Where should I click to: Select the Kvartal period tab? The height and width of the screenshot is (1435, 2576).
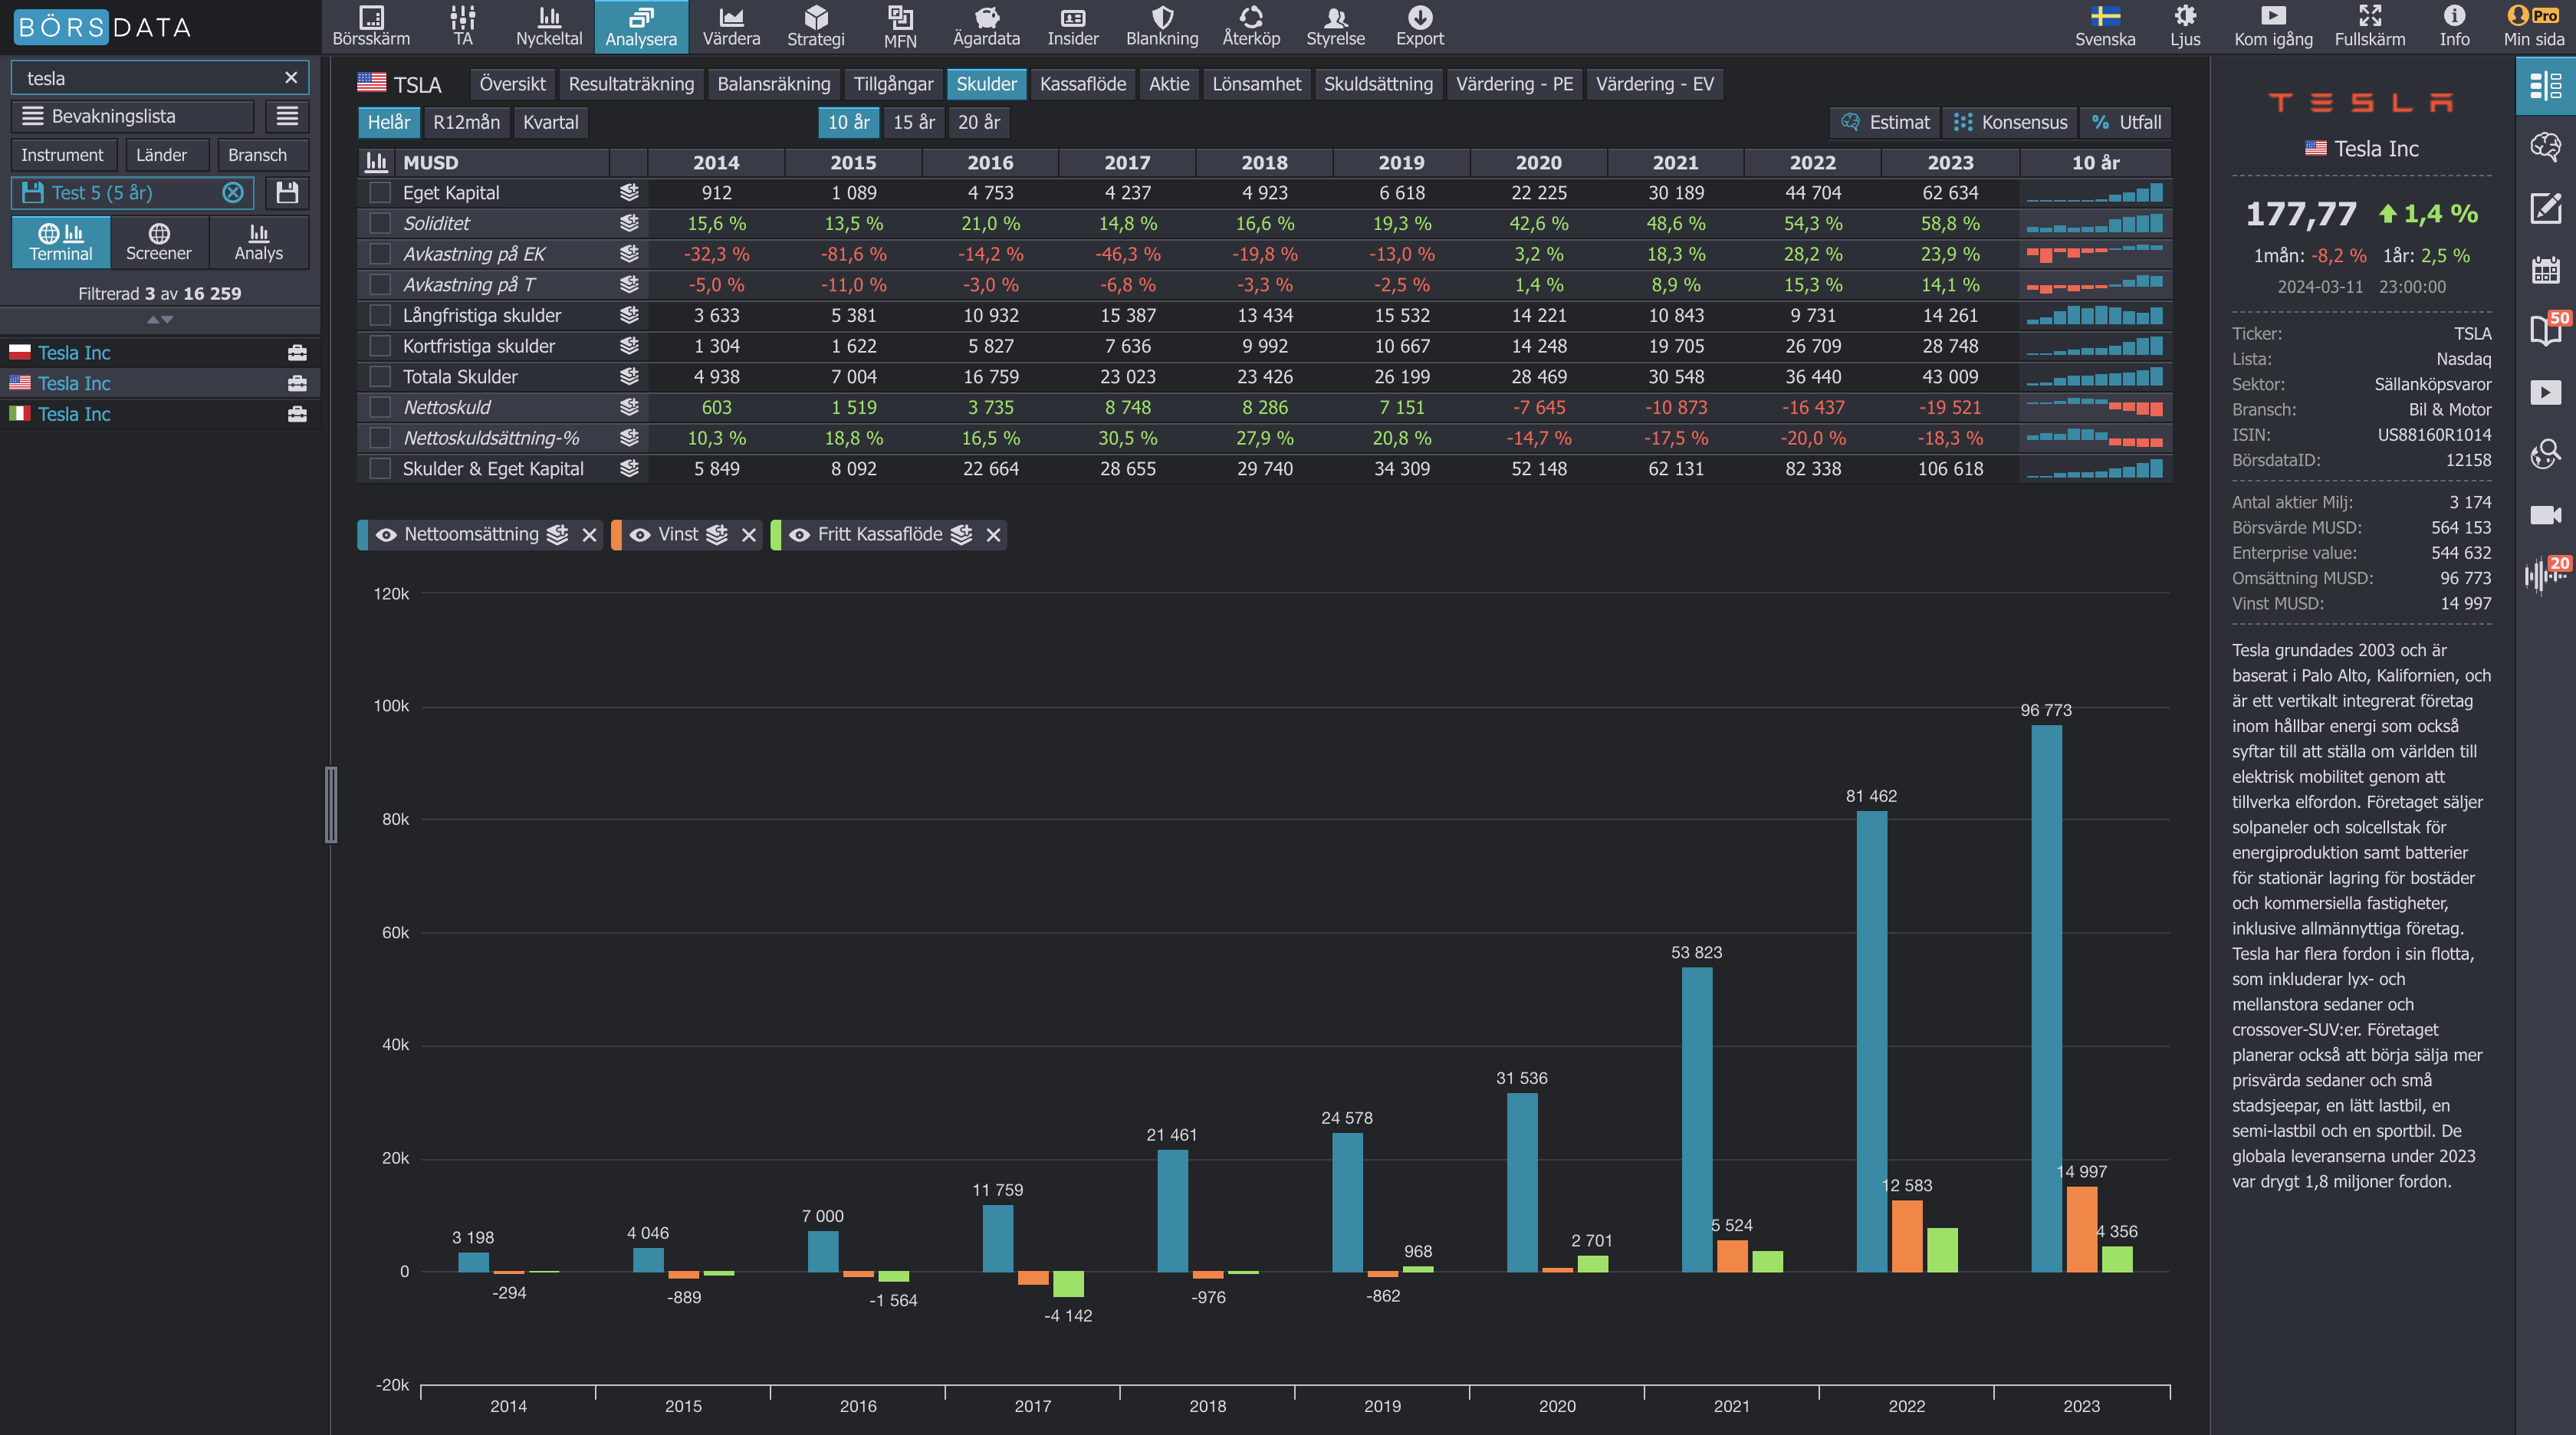point(550,122)
